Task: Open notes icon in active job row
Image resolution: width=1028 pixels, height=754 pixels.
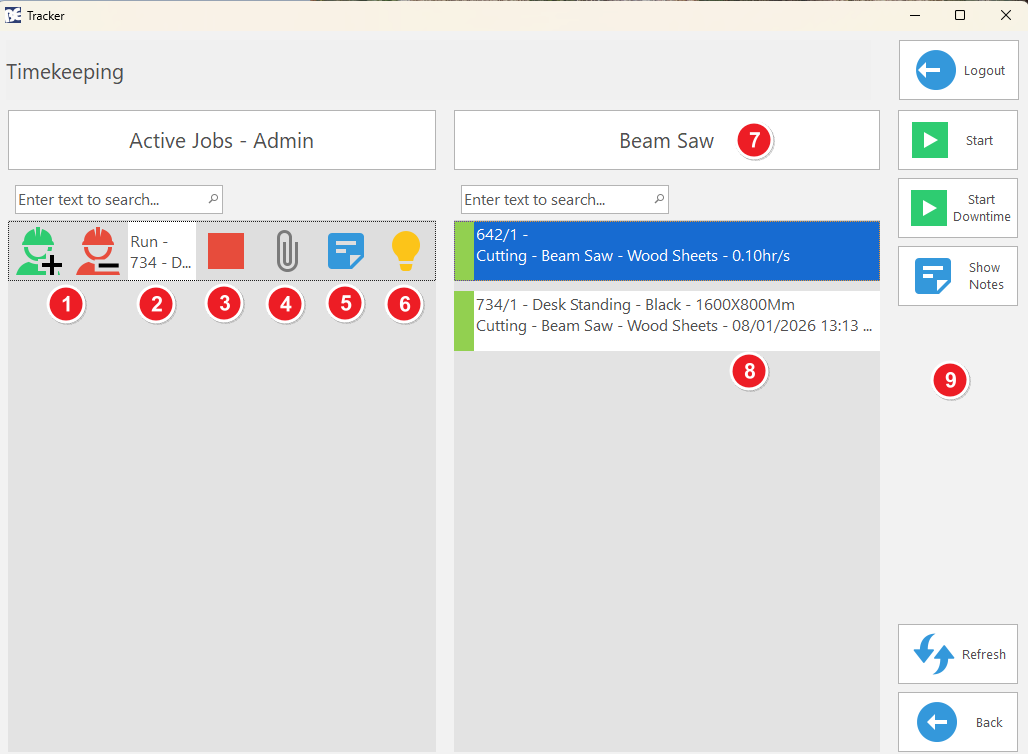Action: (346, 251)
